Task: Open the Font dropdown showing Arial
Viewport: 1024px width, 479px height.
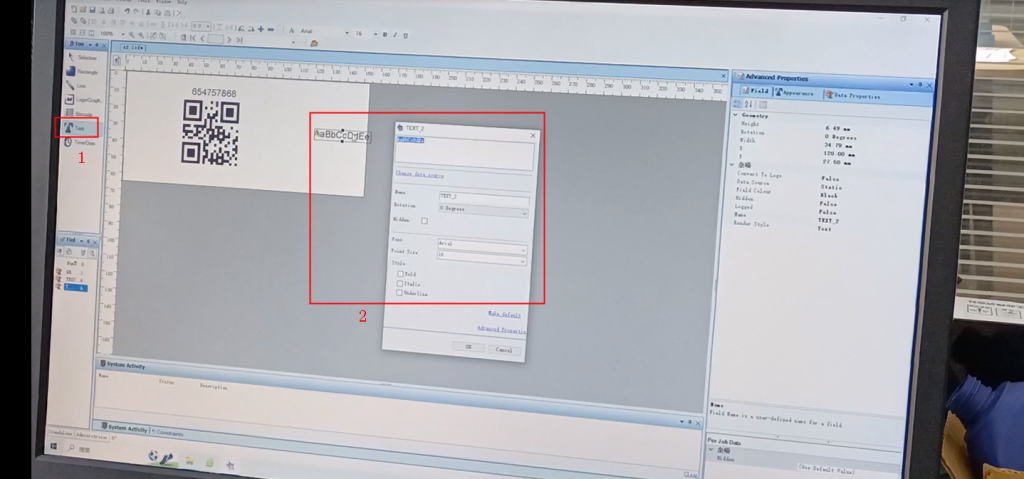Action: [x=482, y=243]
